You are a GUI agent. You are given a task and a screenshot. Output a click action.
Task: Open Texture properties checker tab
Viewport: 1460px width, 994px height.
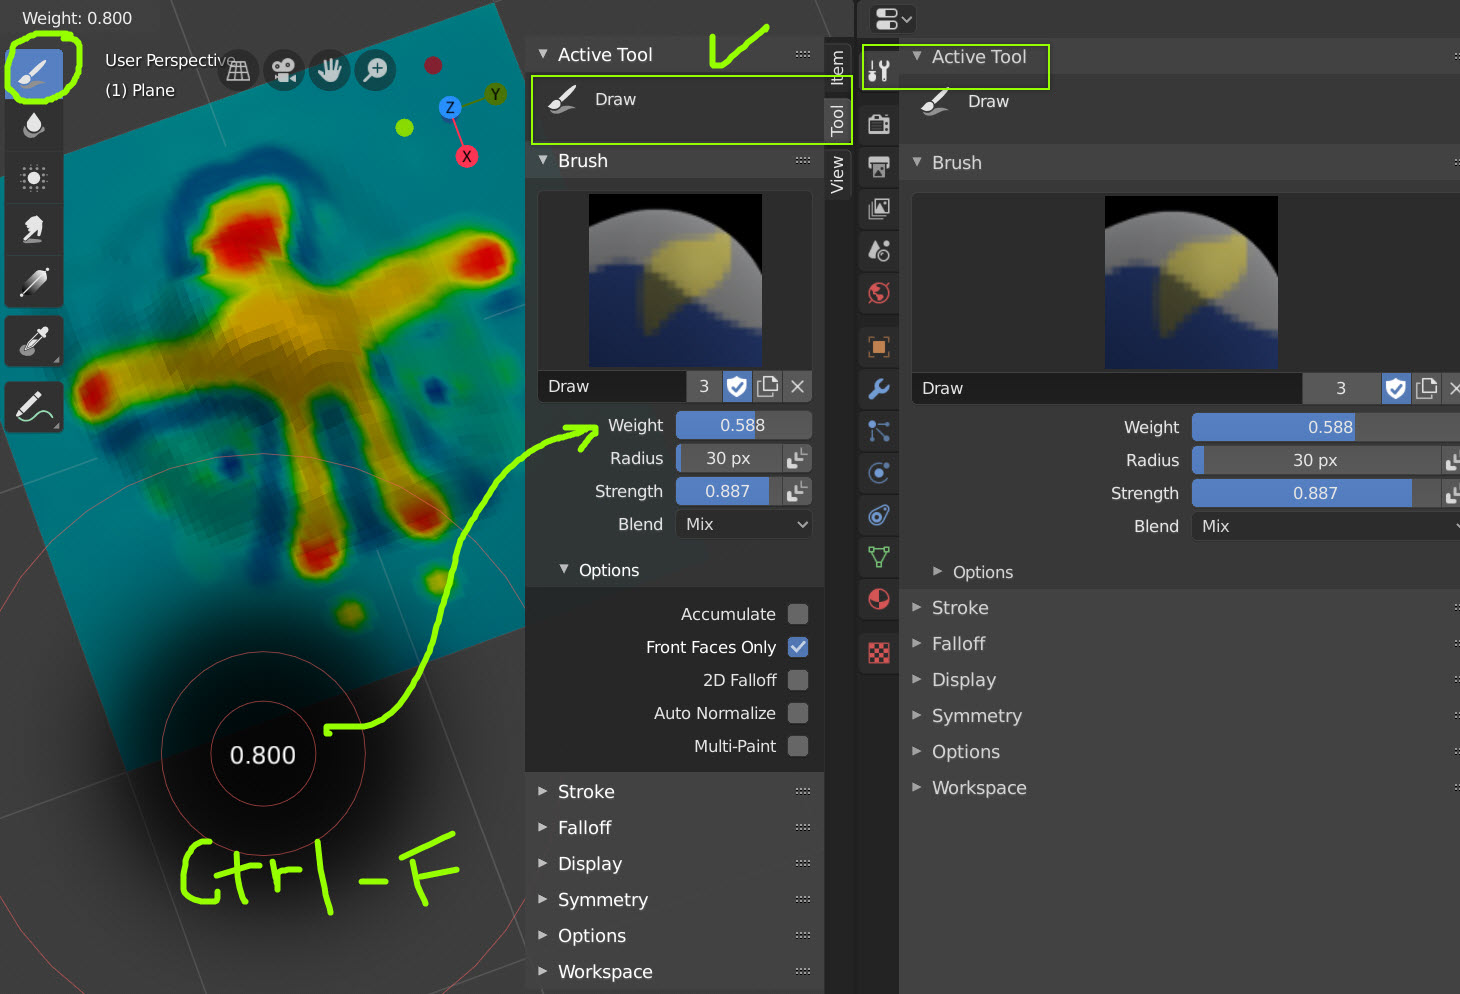[879, 653]
